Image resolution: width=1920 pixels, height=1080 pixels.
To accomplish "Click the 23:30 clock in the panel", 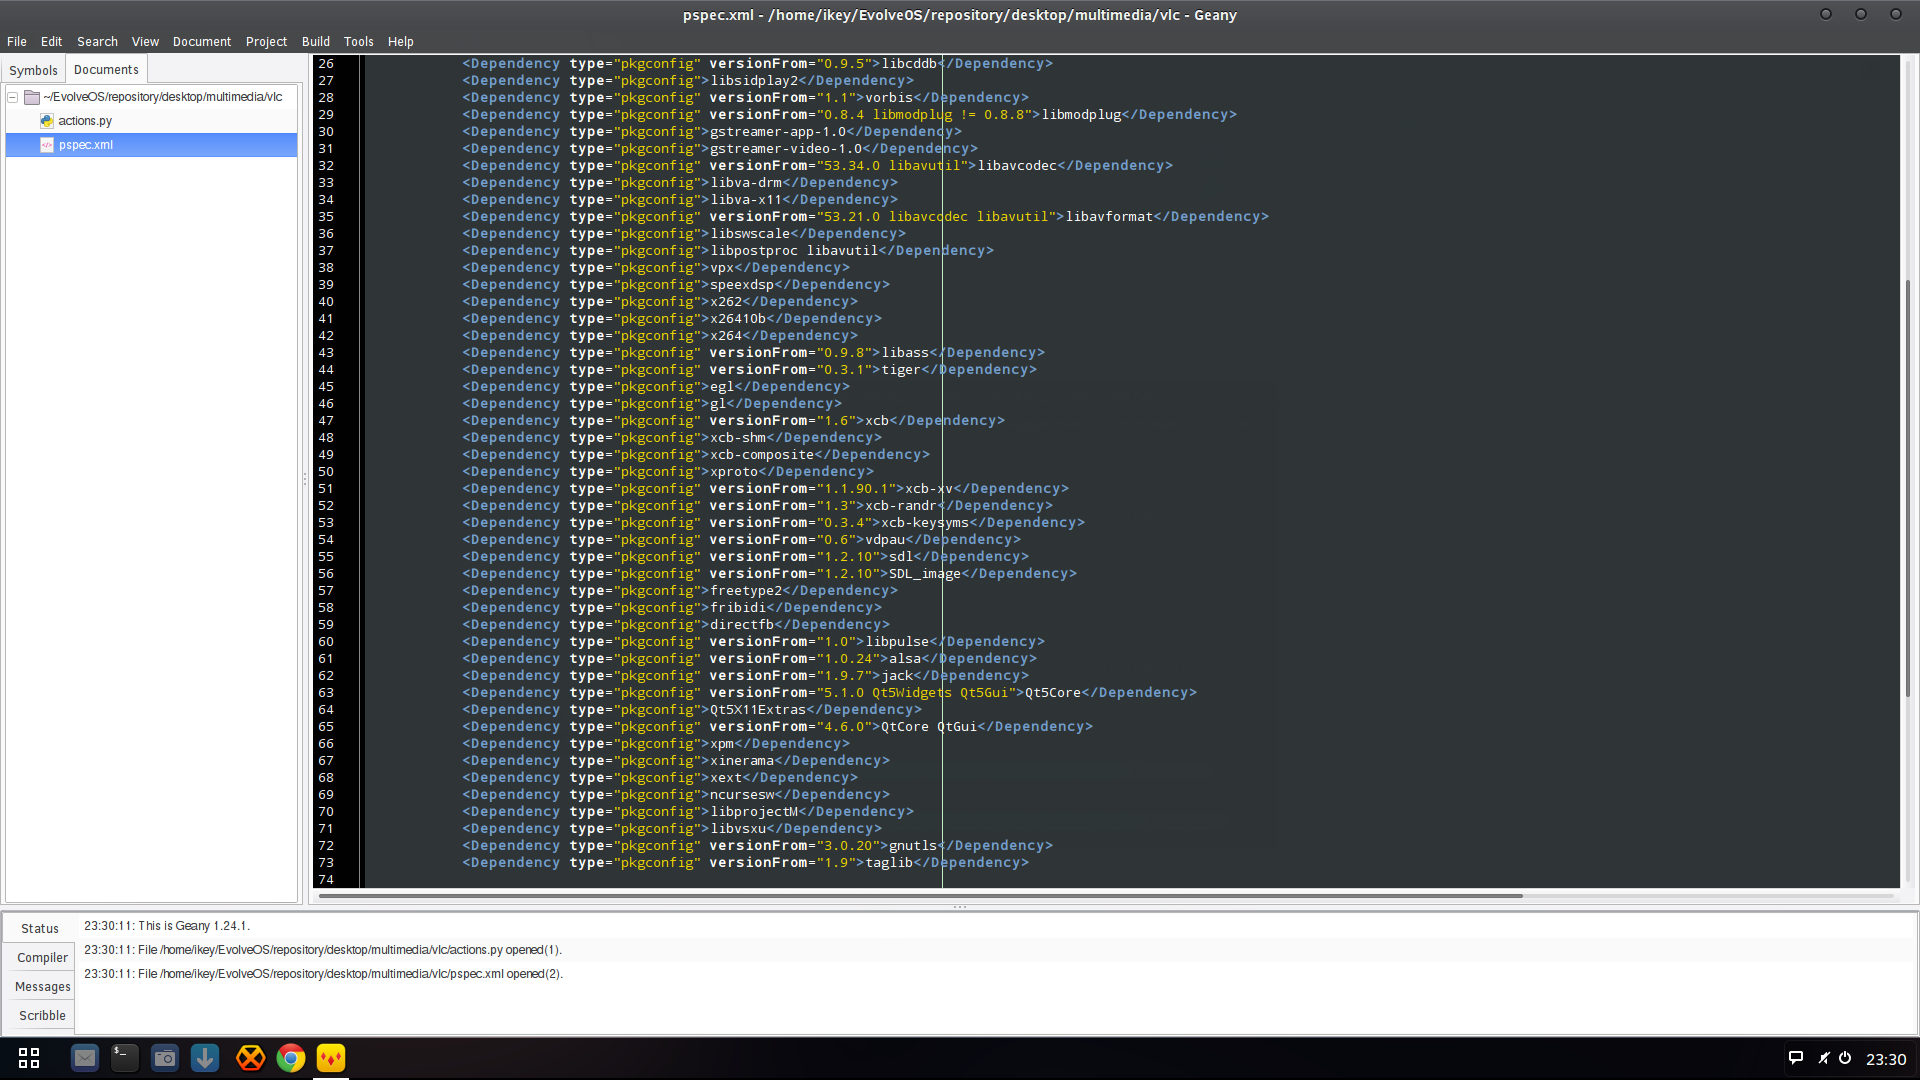I will (1886, 1059).
